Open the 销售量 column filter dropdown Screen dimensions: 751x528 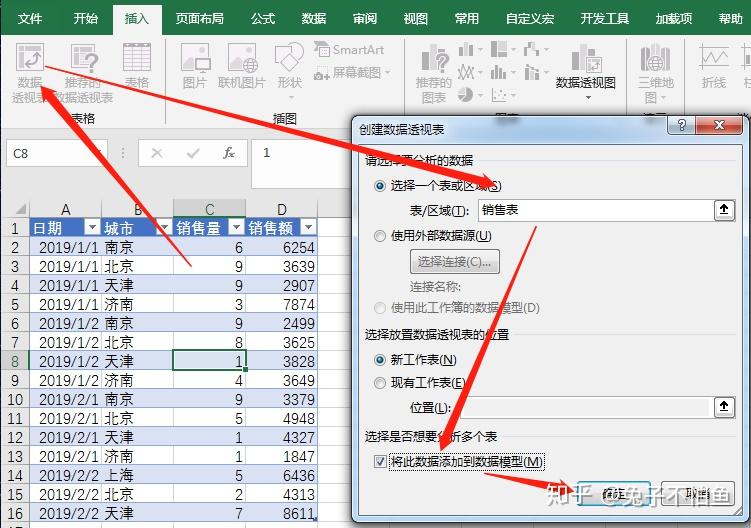[236, 227]
